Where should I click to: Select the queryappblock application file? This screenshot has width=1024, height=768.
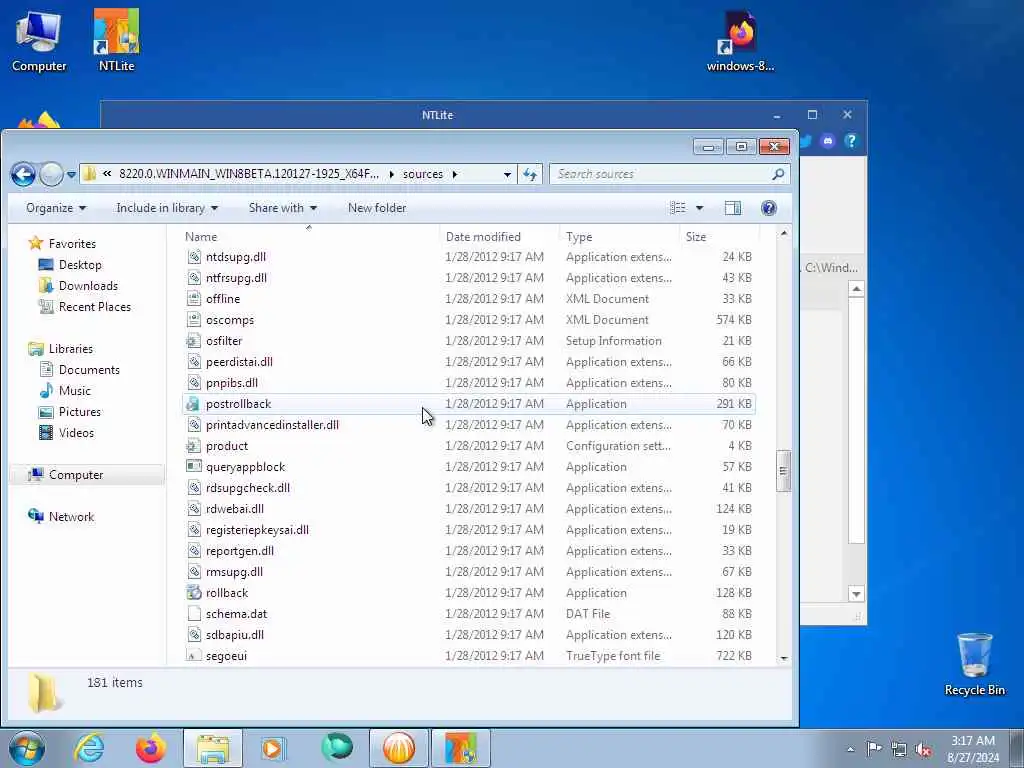(x=468, y=467)
